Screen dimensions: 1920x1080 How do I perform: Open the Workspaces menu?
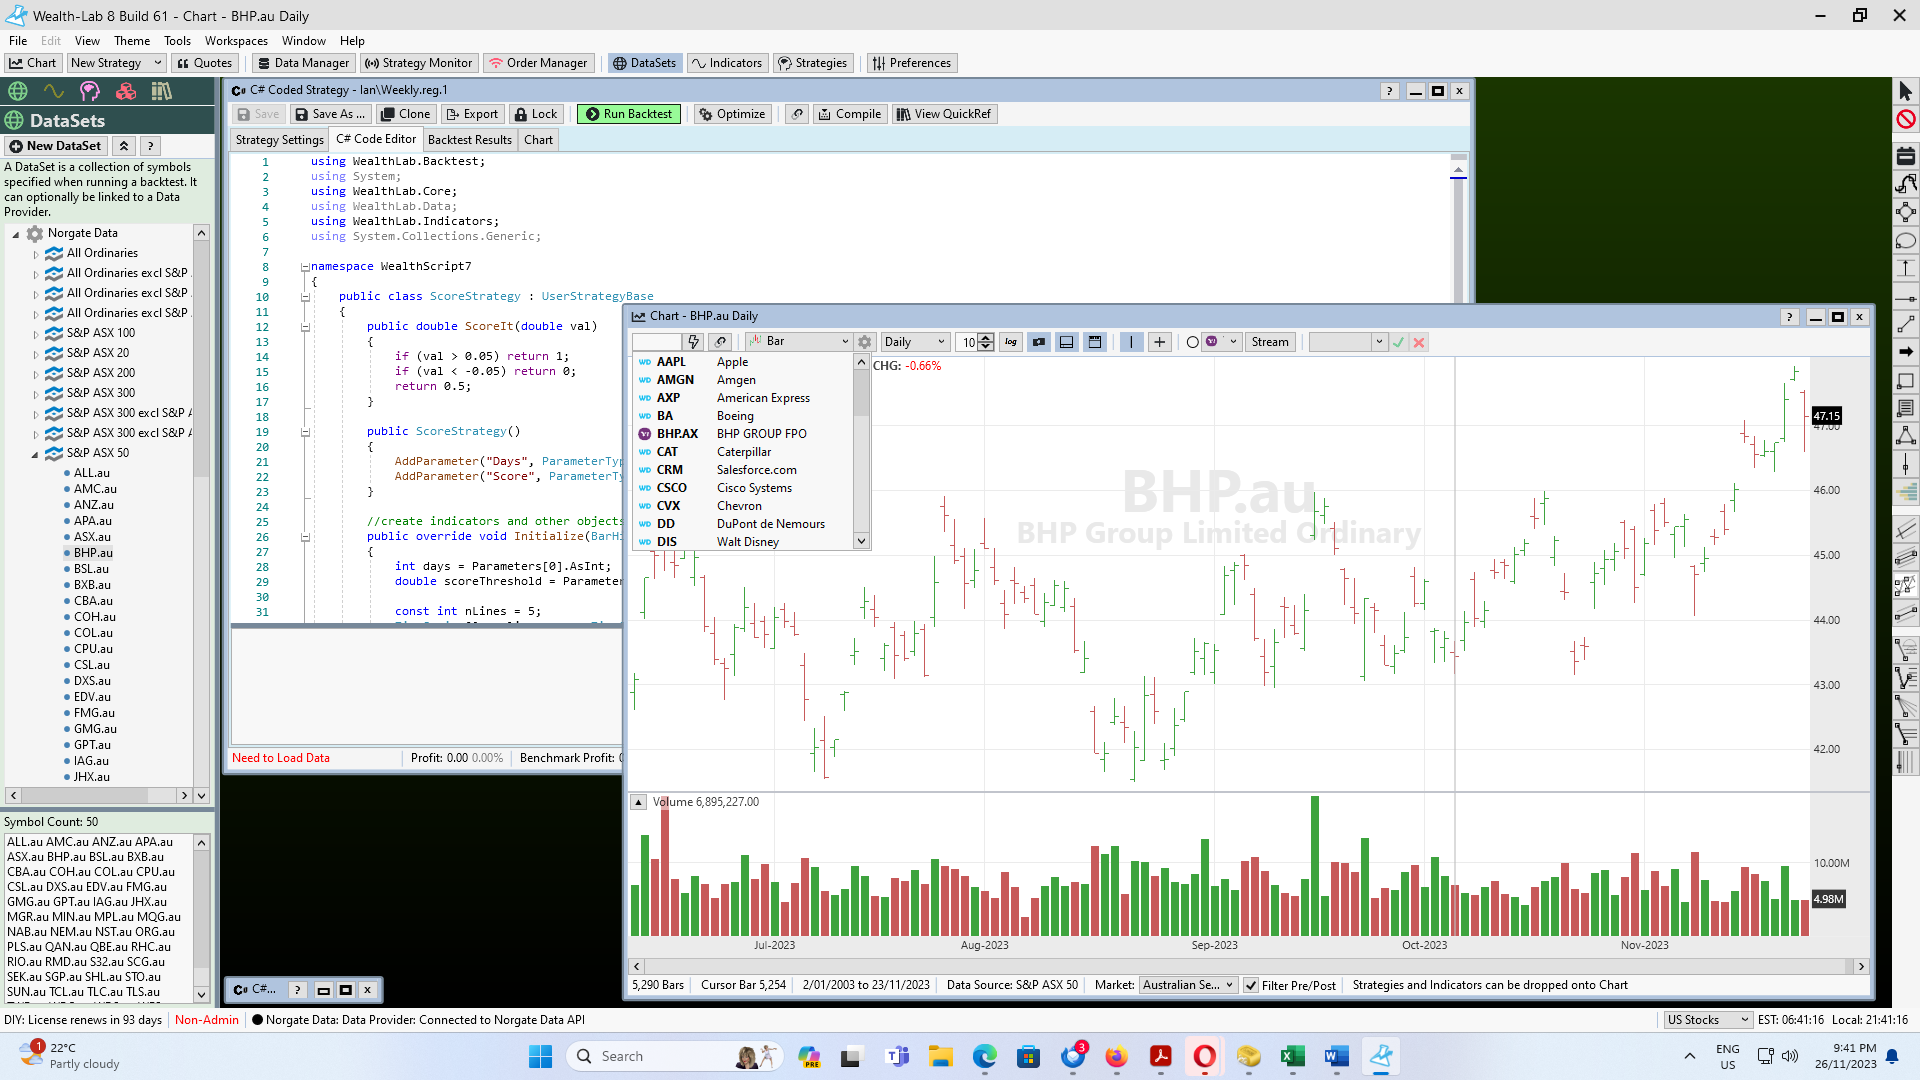(x=236, y=41)
